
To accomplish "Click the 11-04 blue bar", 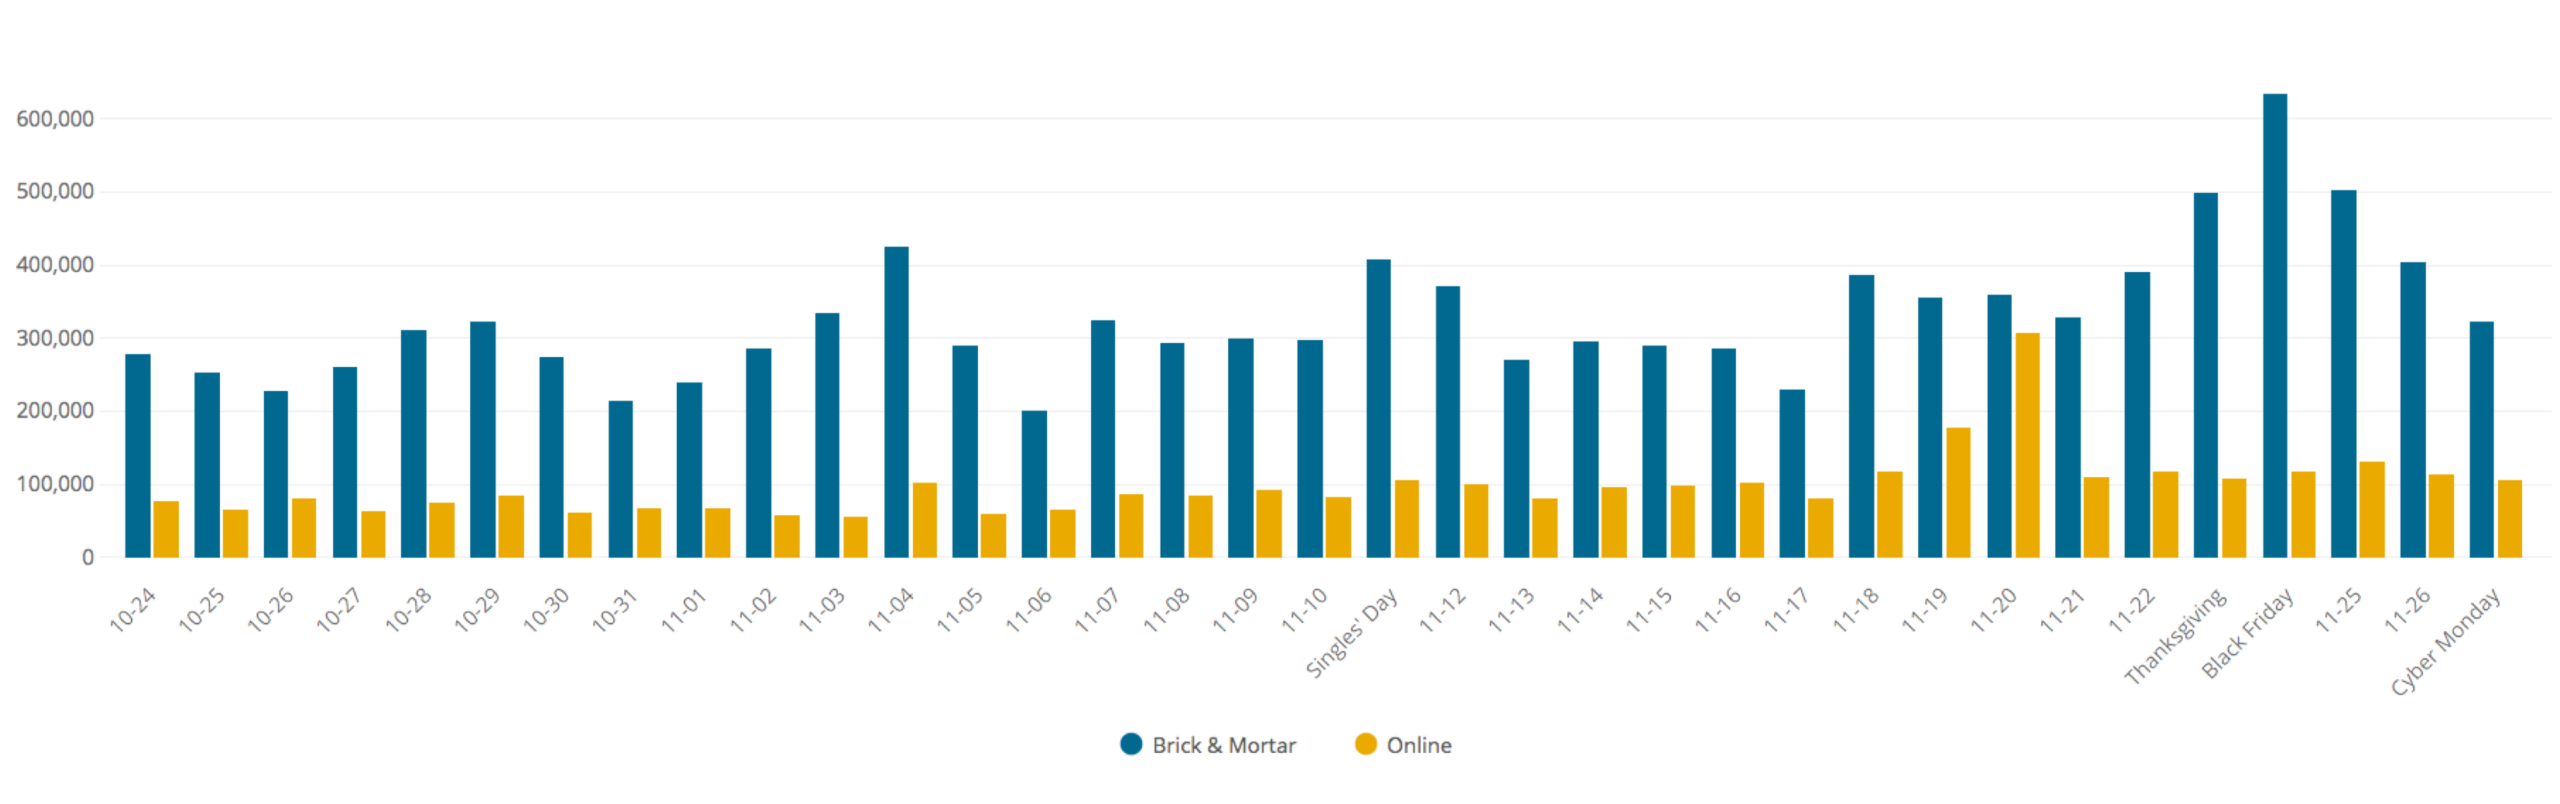I will pos(896,402).
